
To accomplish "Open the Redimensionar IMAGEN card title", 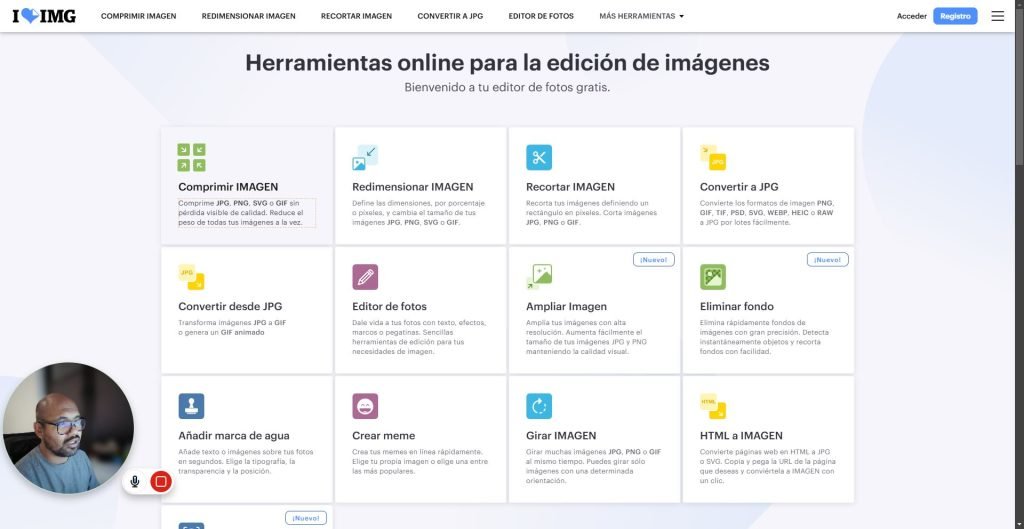I will 413,187.
